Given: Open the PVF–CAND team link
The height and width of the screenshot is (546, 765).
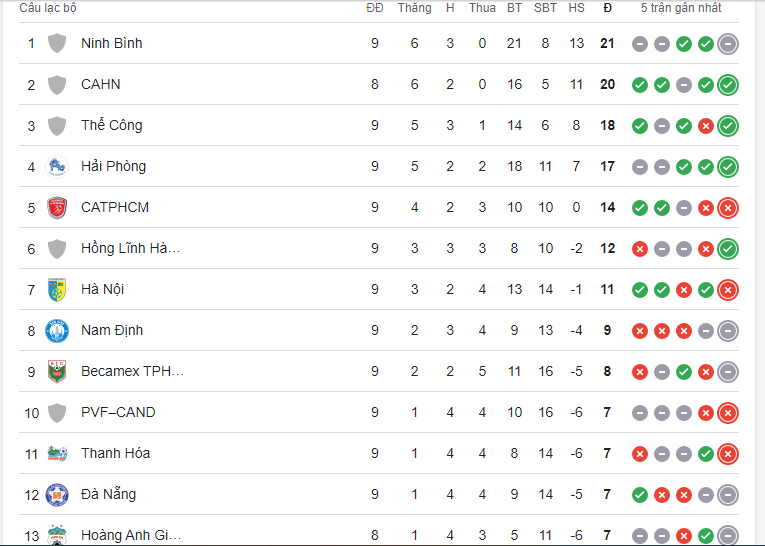Looking at the screenshot, I should click(118, 412).
